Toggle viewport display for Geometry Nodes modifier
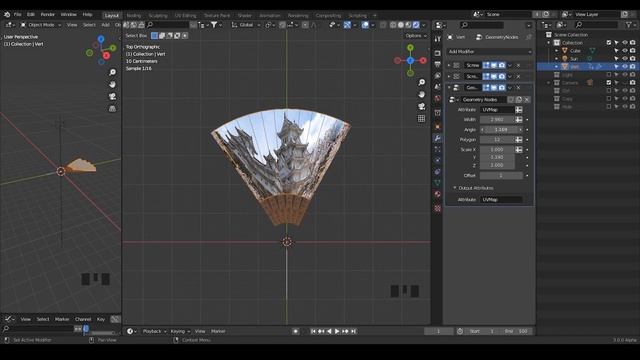 tap(494, 87)
